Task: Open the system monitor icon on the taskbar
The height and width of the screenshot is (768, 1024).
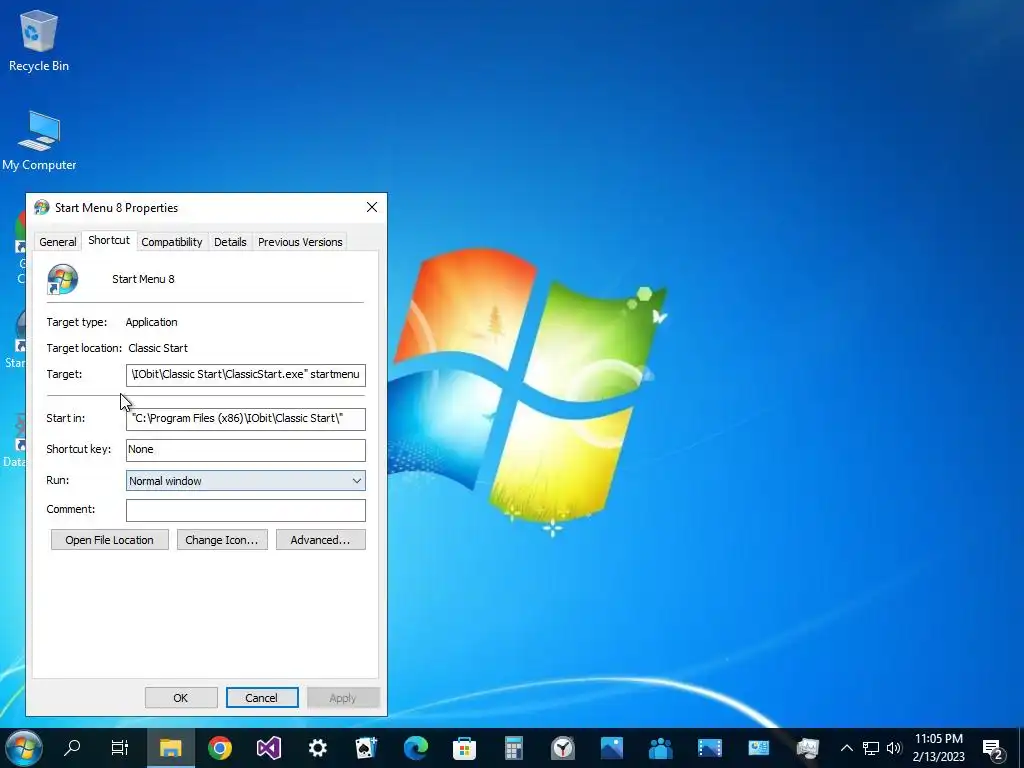Action: (807, 748)
